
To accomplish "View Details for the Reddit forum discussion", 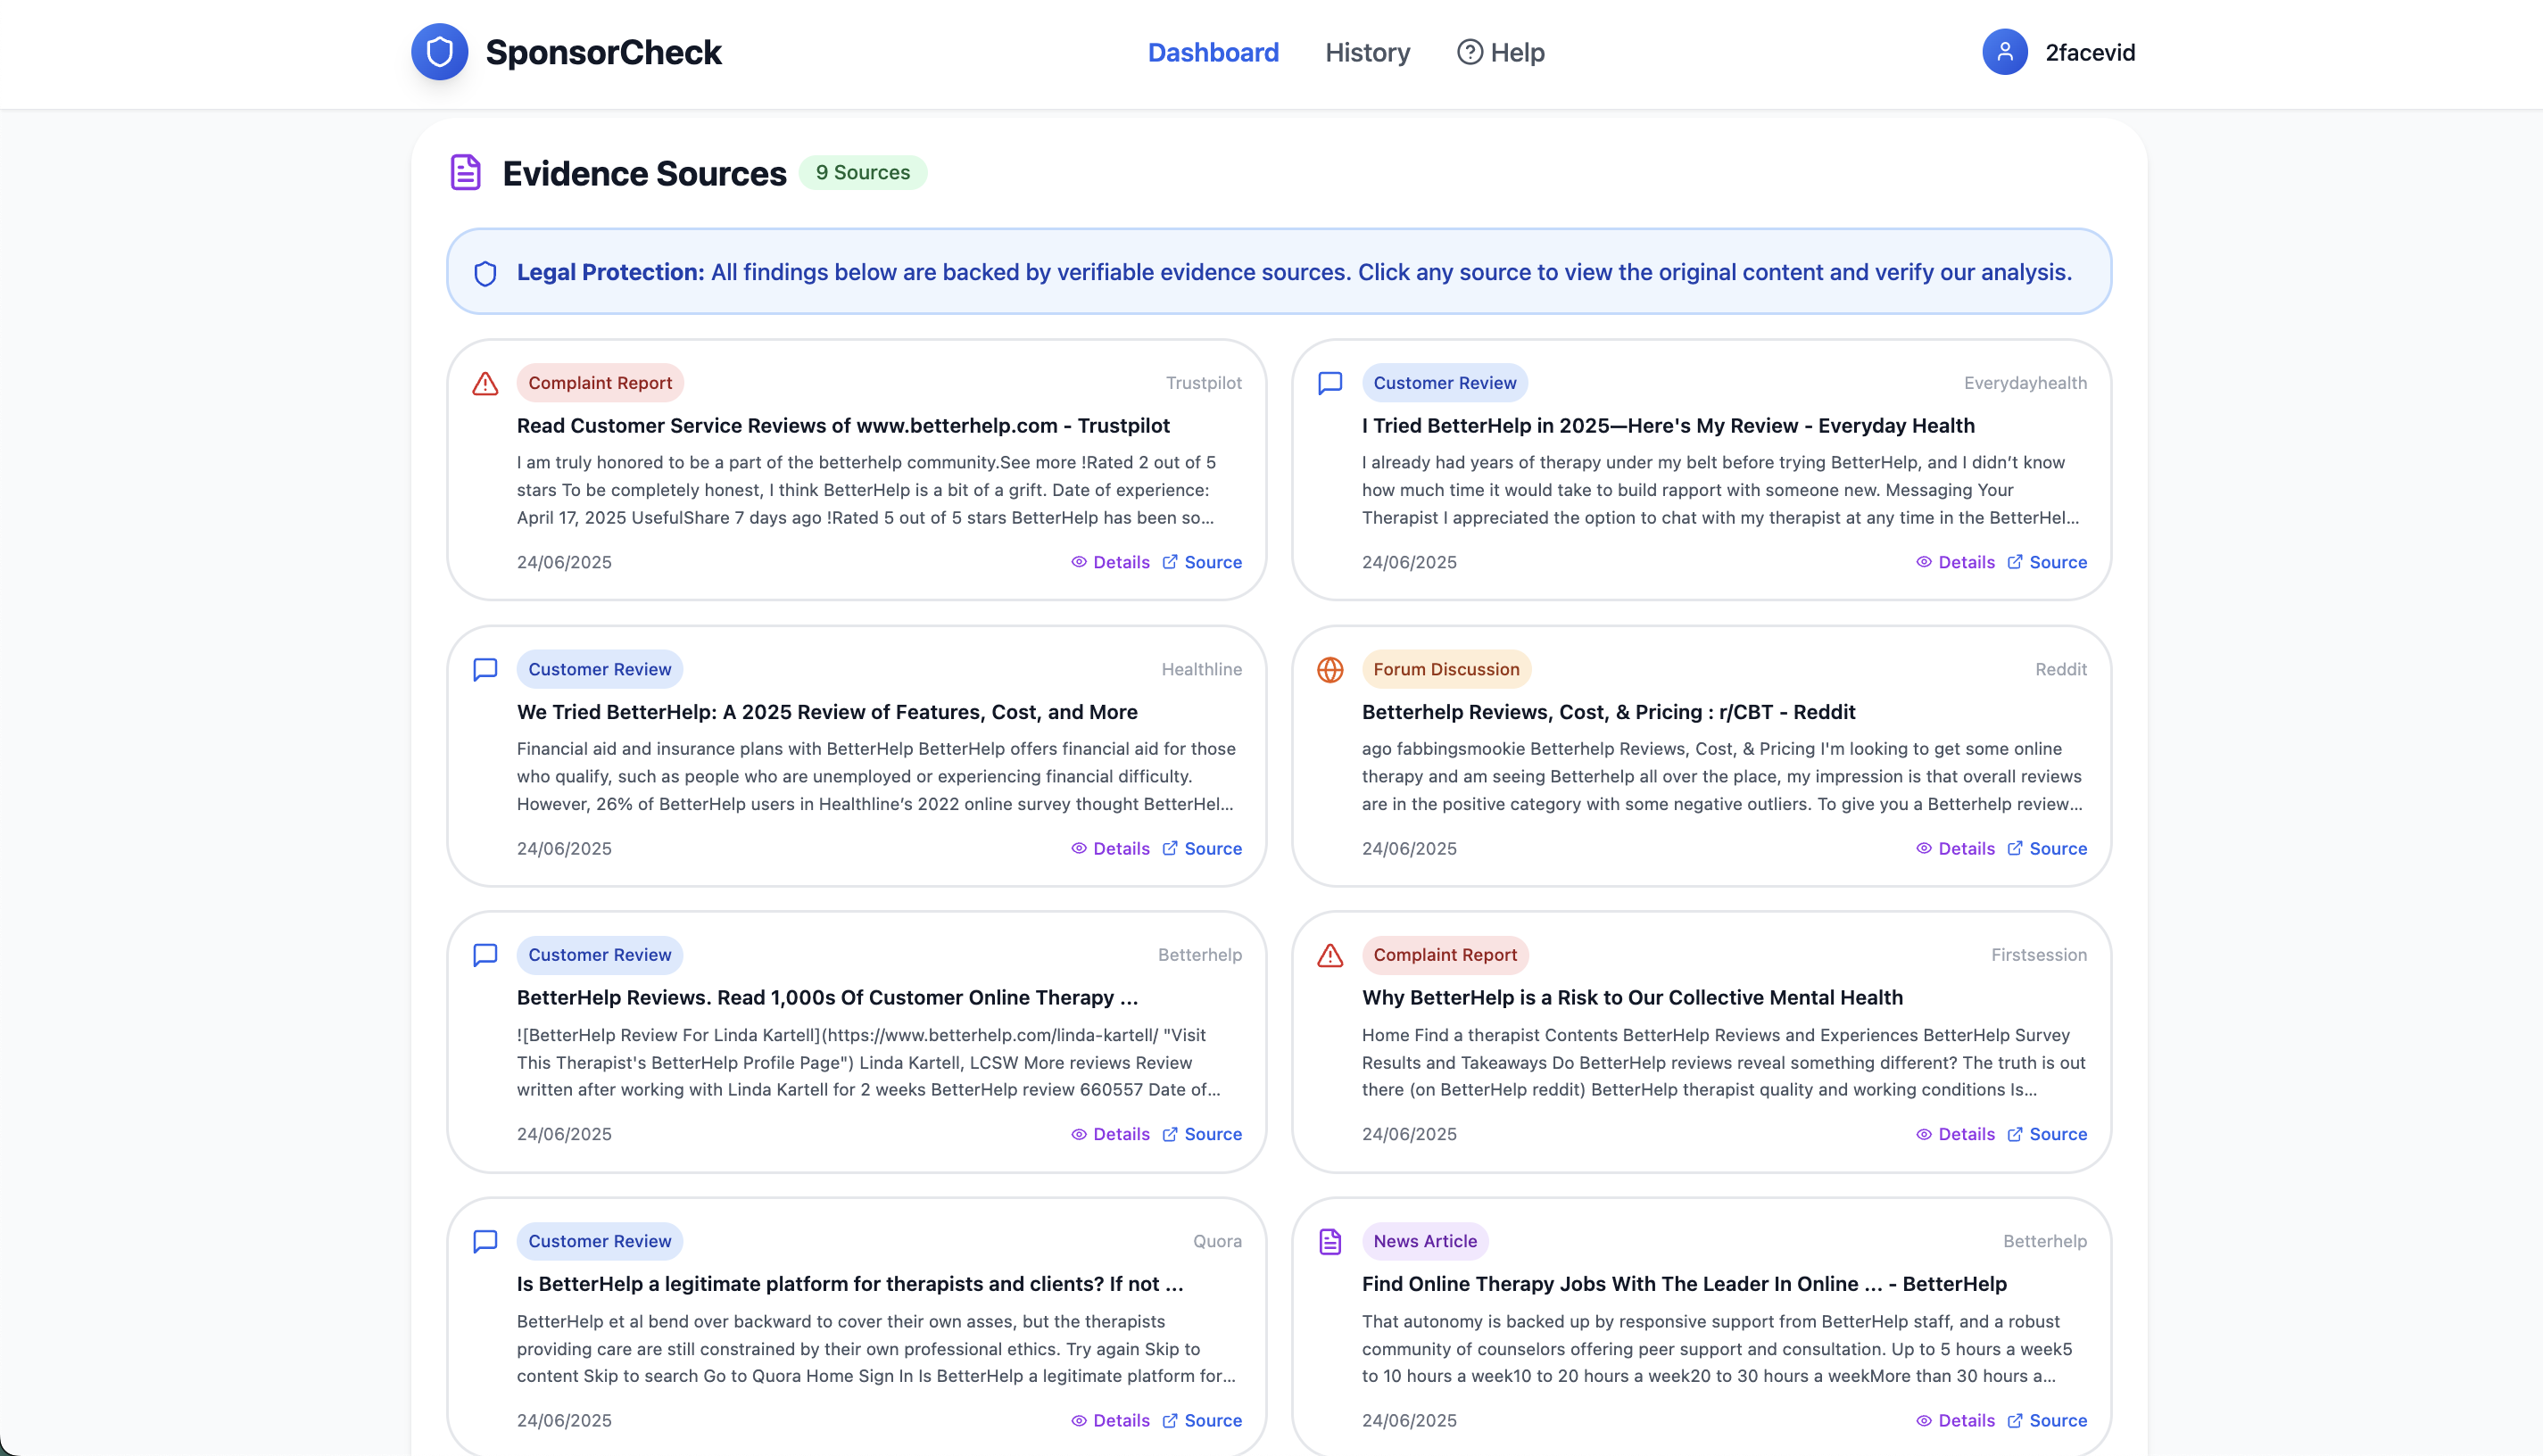I will click(1955, 848).
